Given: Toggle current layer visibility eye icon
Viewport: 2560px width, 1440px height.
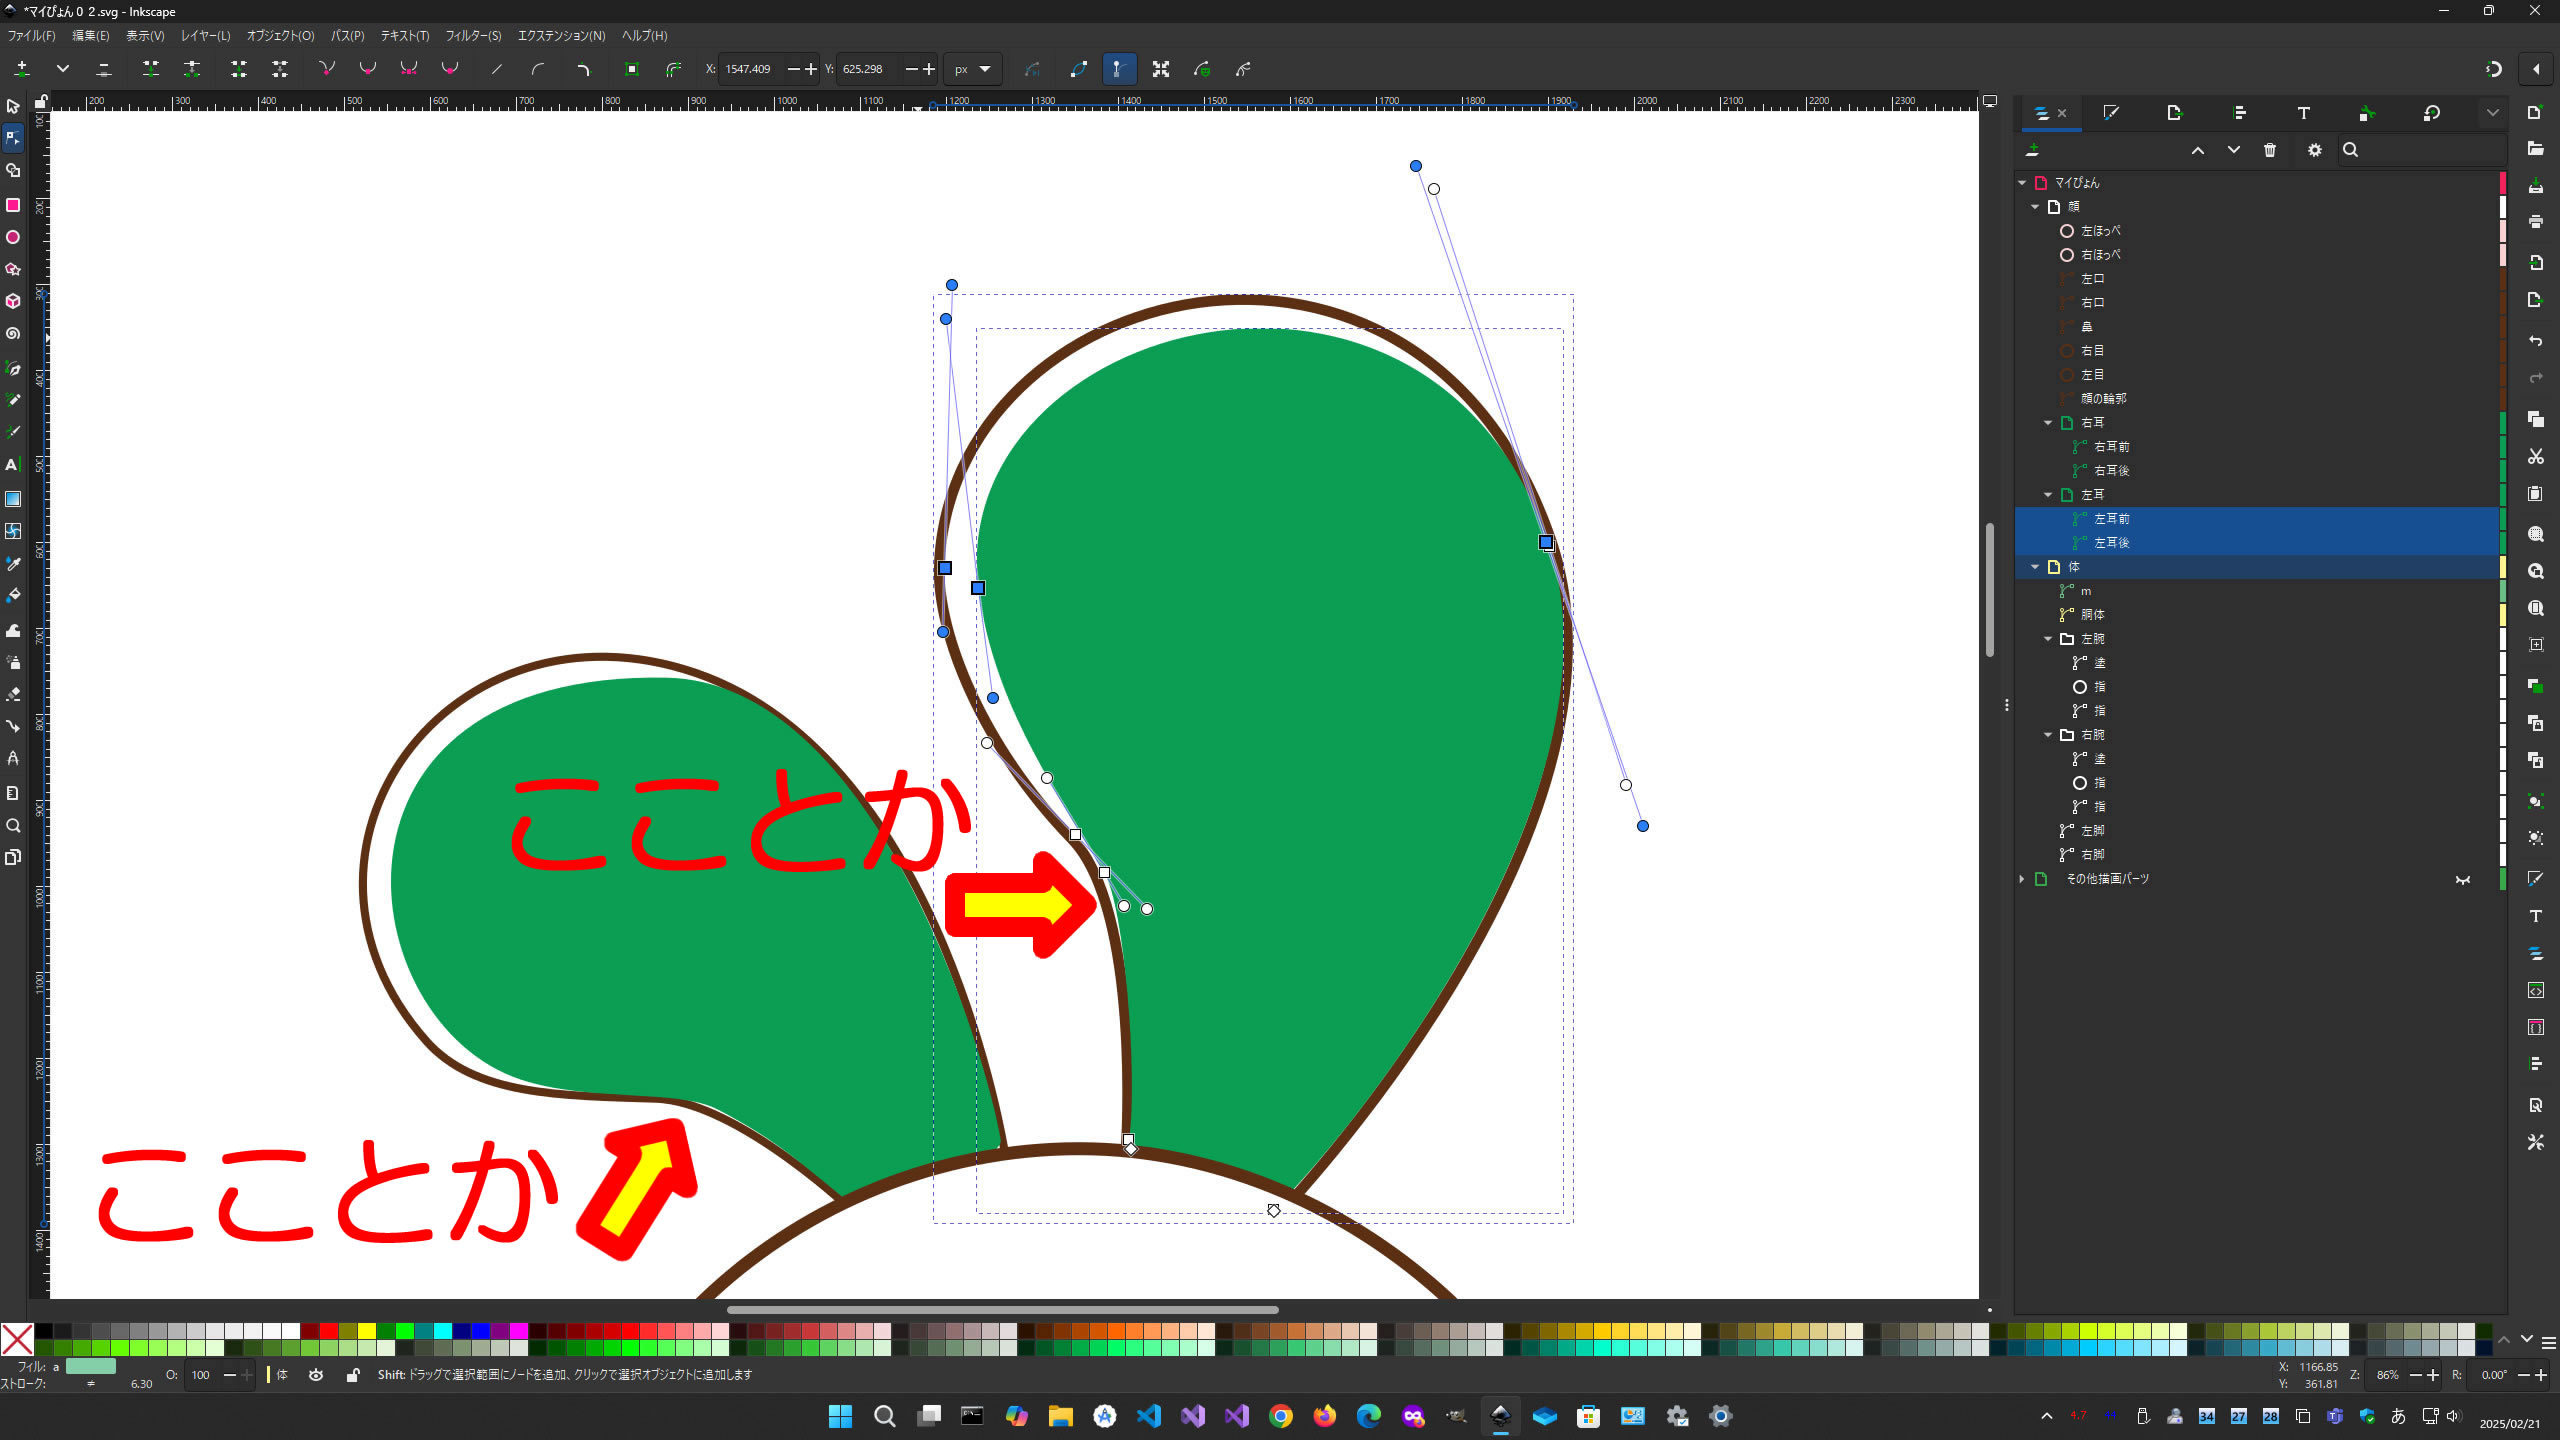Looking at the screenshot, I should click(x=316, y=1375).
